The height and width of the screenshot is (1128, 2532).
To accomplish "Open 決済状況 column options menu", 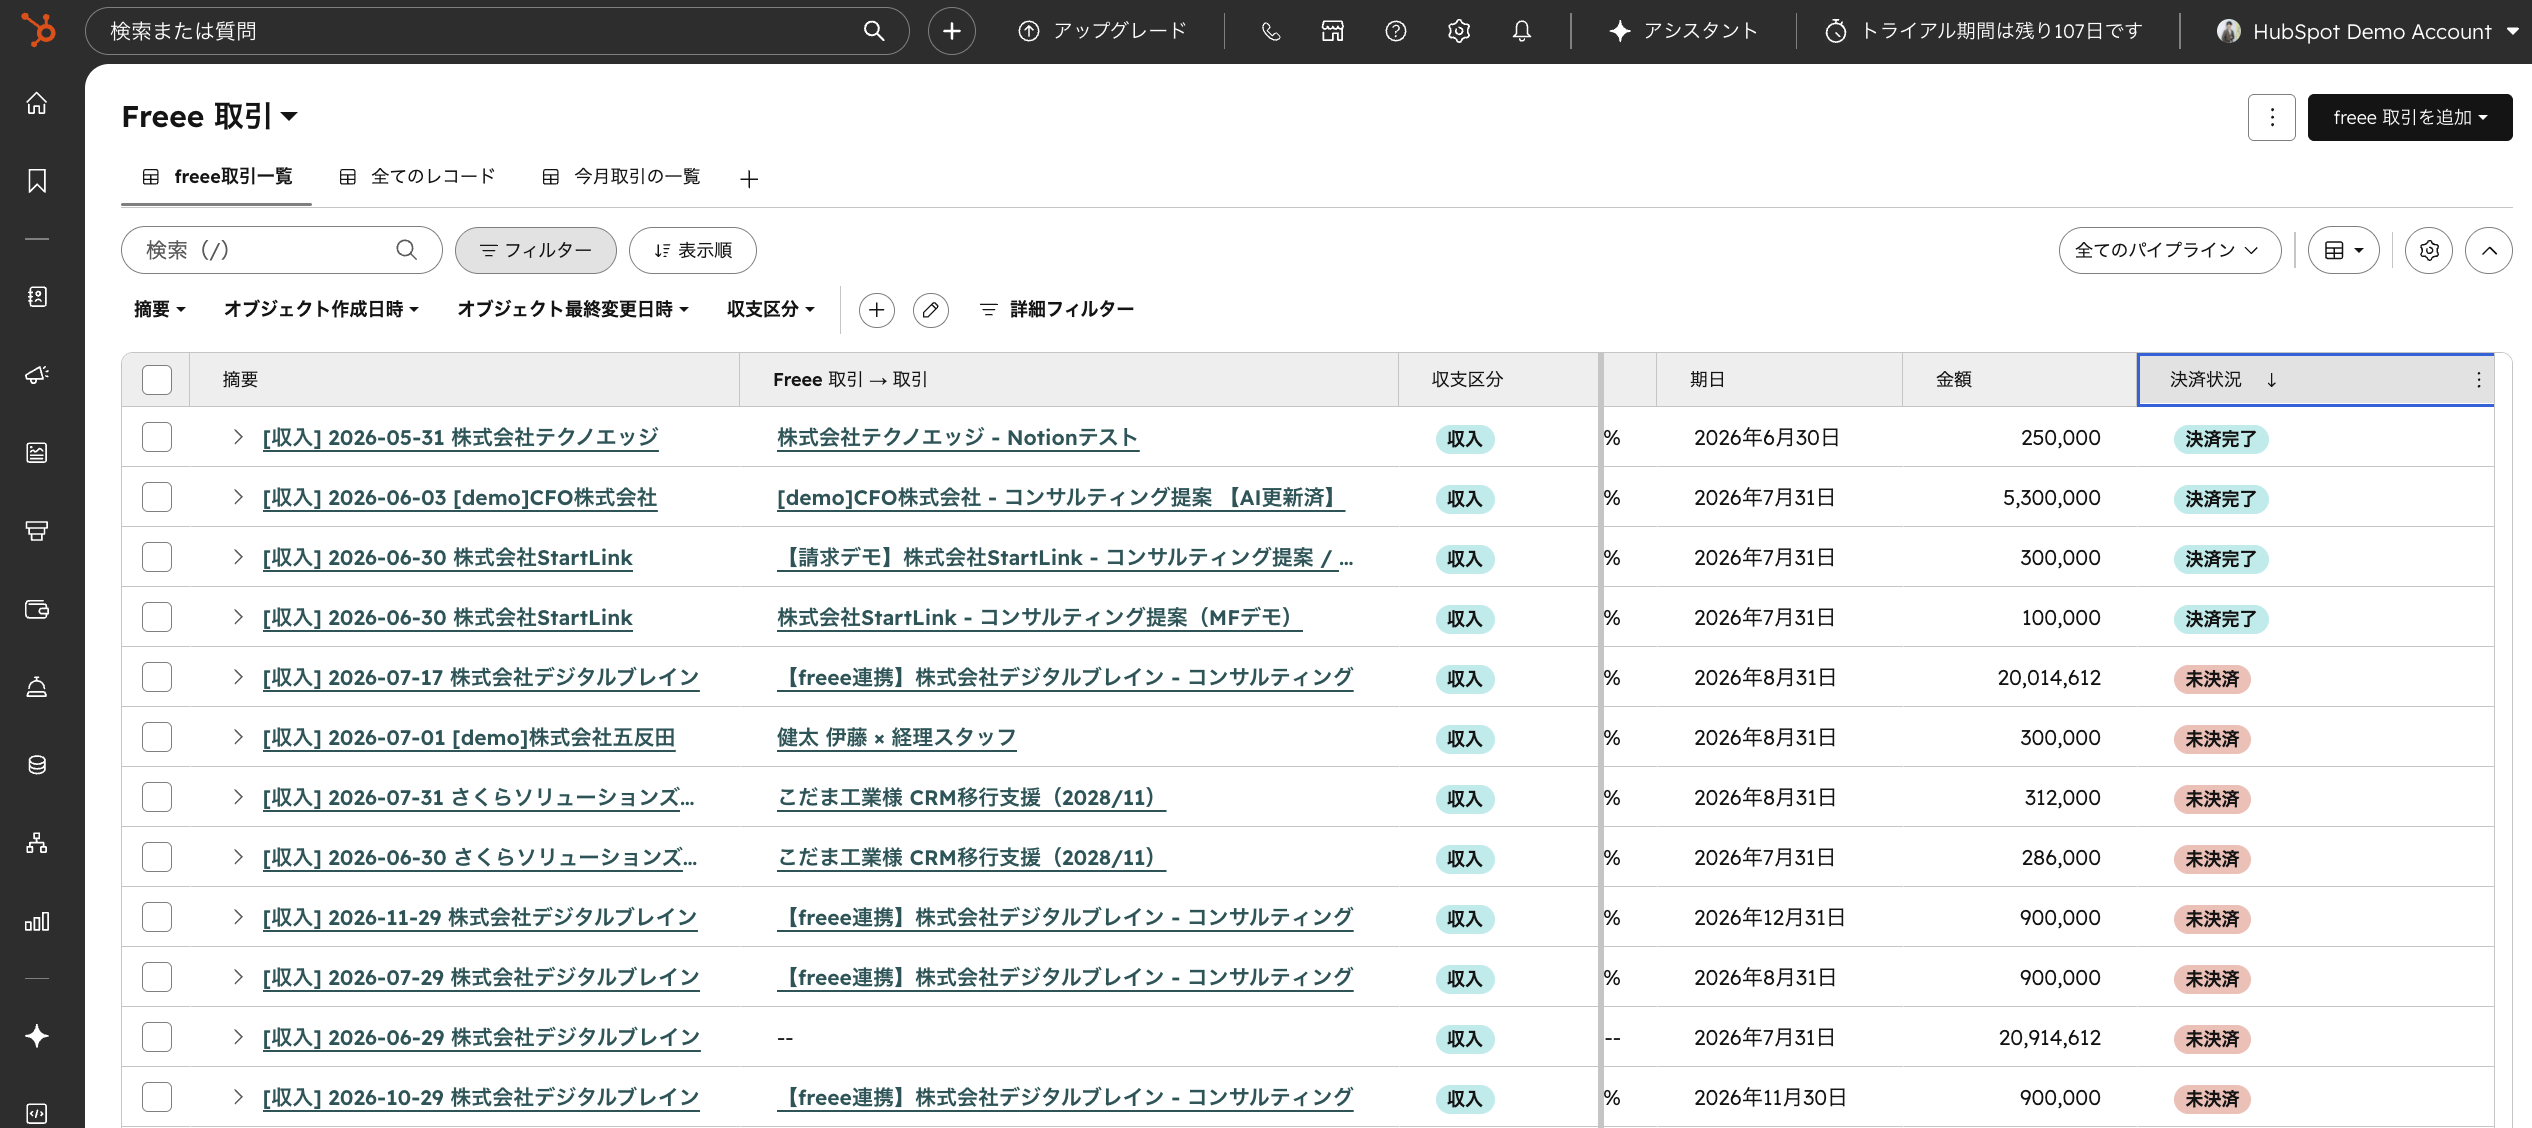I will point(2478,380).
